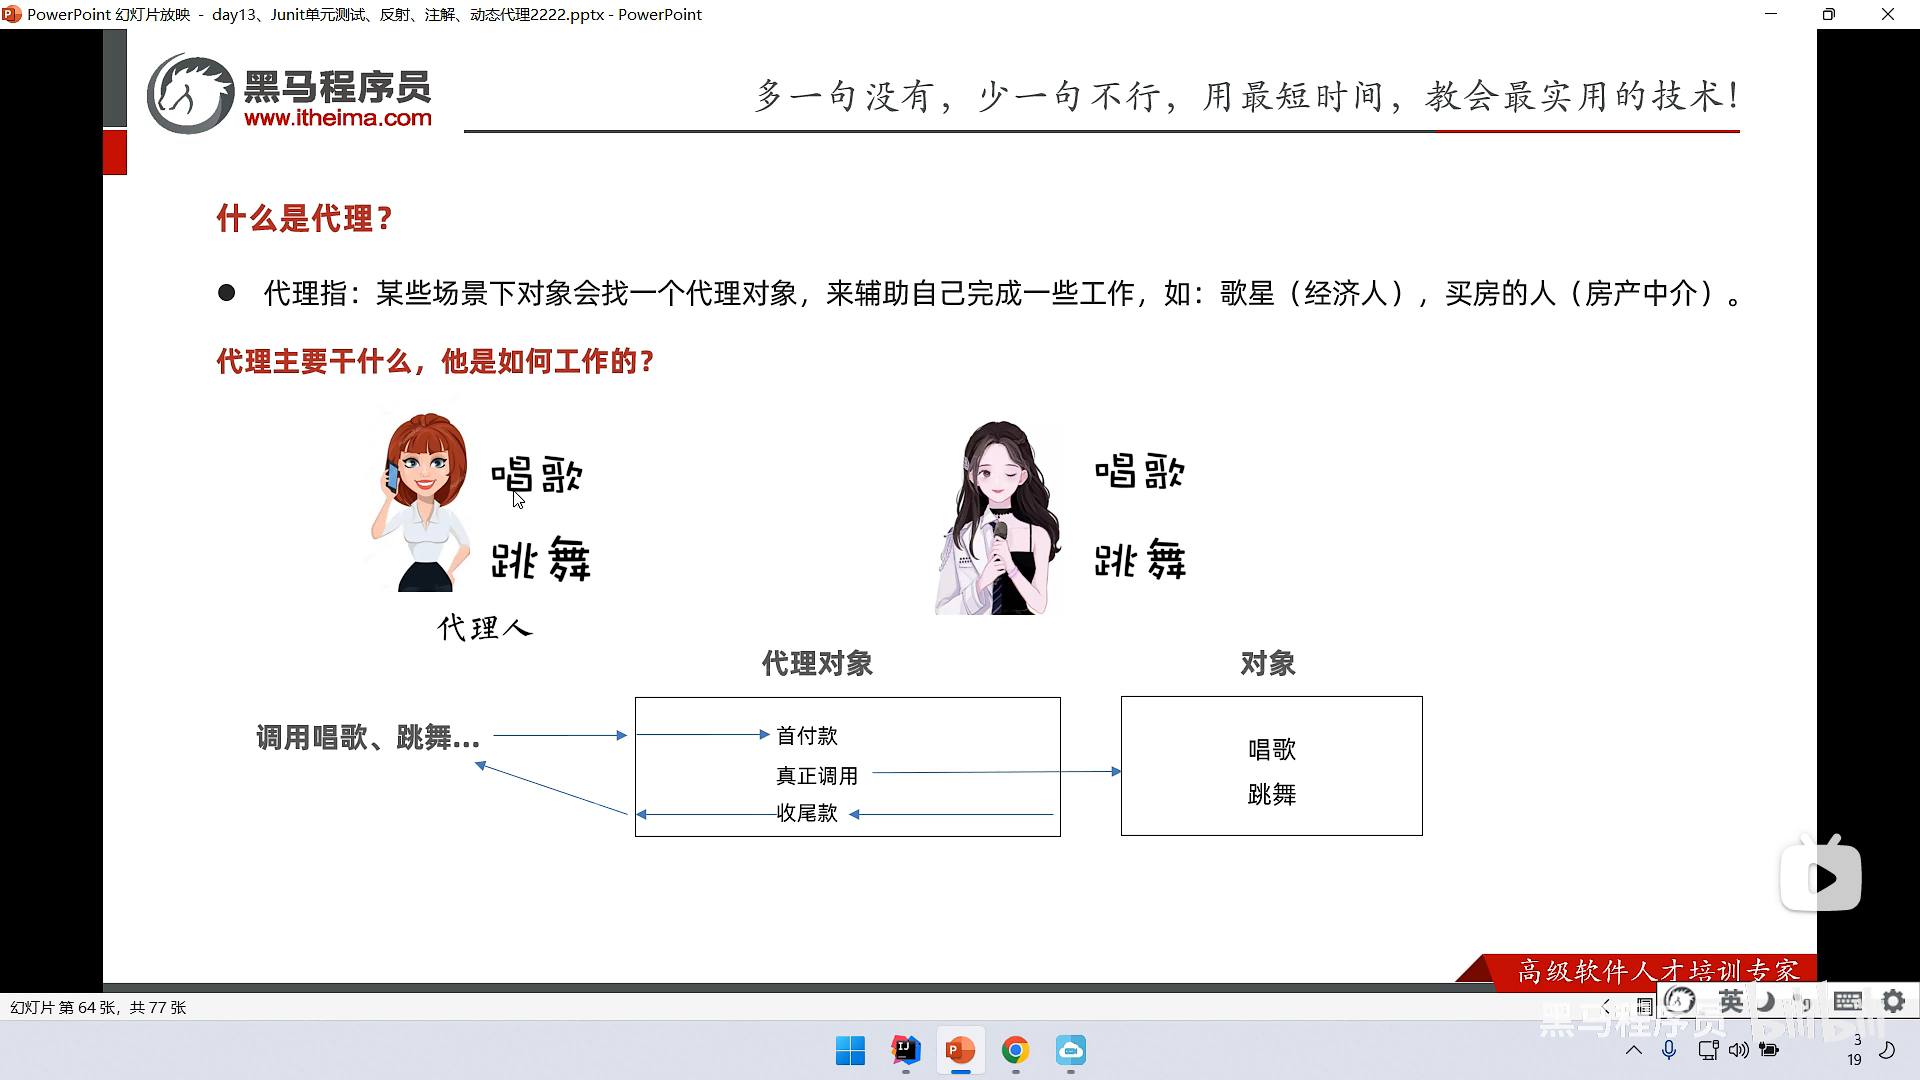Click the play video overlay button
The width and height of the screenshot is (1920, 1080).
pyautogui.click(x=1821, y=878)
